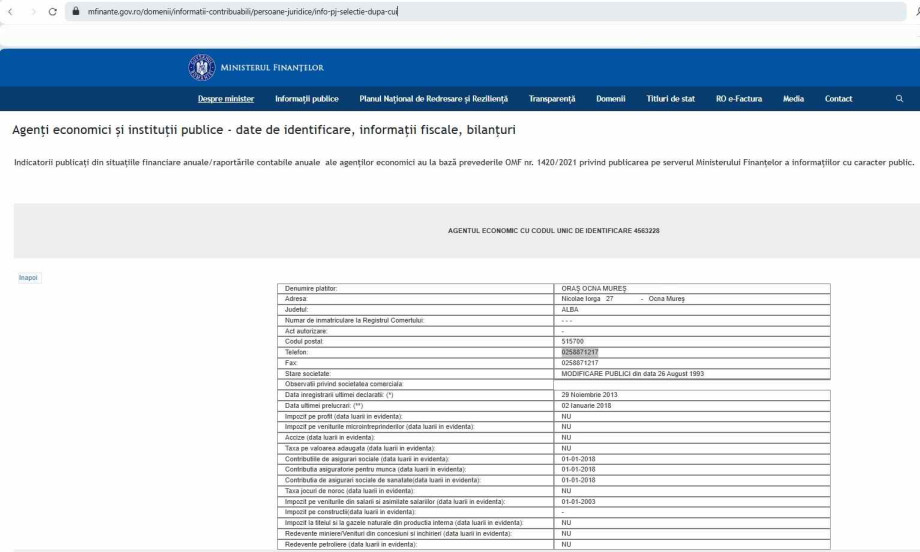Open the Media menu
Viewport: 920px width, 552px height.
tap(793, 99)
